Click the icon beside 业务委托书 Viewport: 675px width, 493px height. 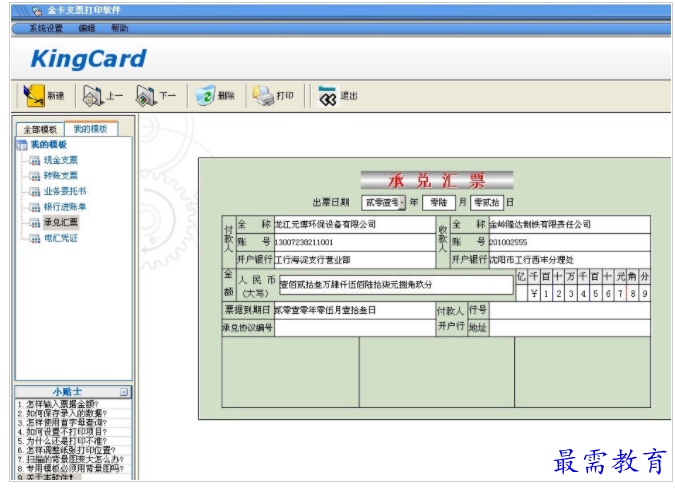[x=34, y=192]
